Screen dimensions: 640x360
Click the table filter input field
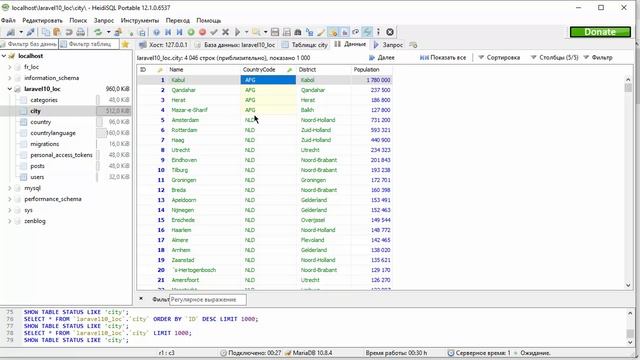(89, 44)
